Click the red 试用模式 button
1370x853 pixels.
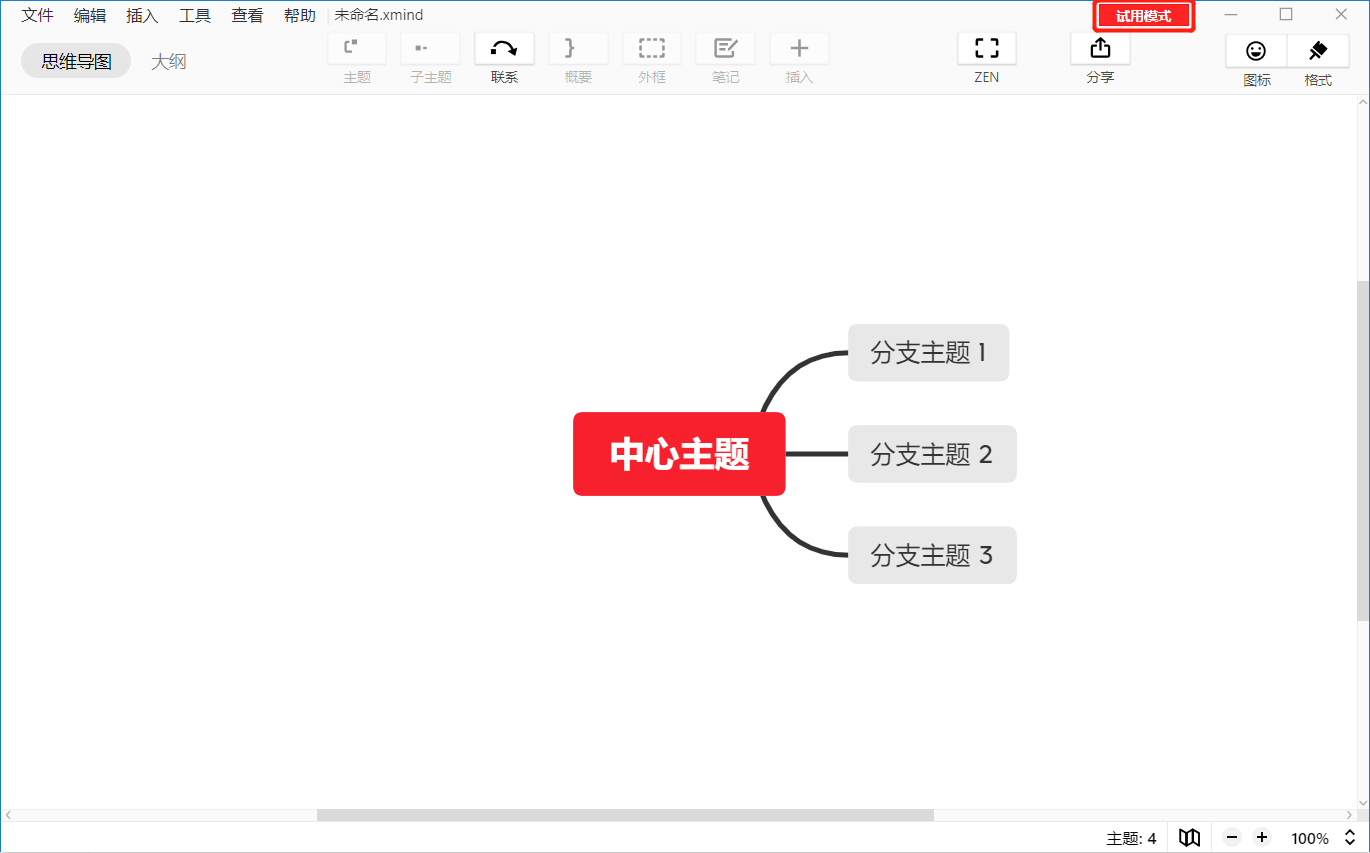pos(1144,16)
